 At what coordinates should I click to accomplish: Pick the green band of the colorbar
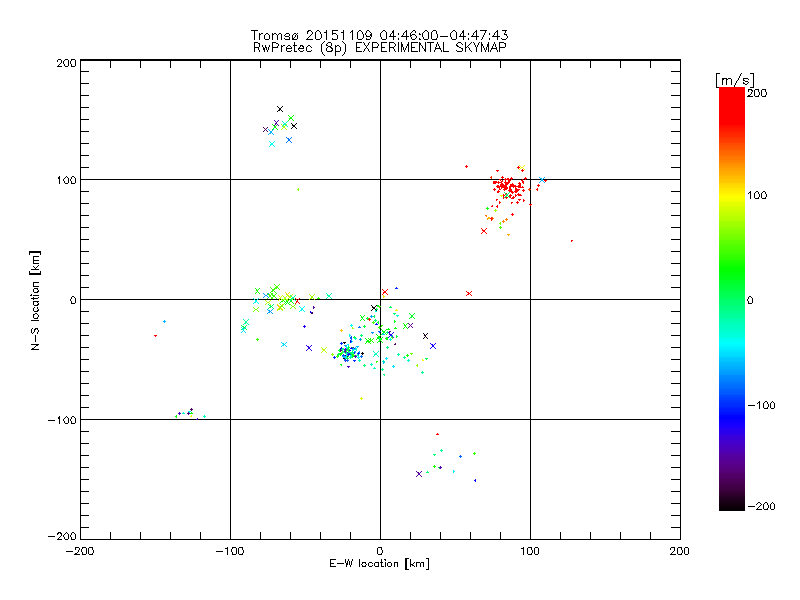click(x=732, y=270)
